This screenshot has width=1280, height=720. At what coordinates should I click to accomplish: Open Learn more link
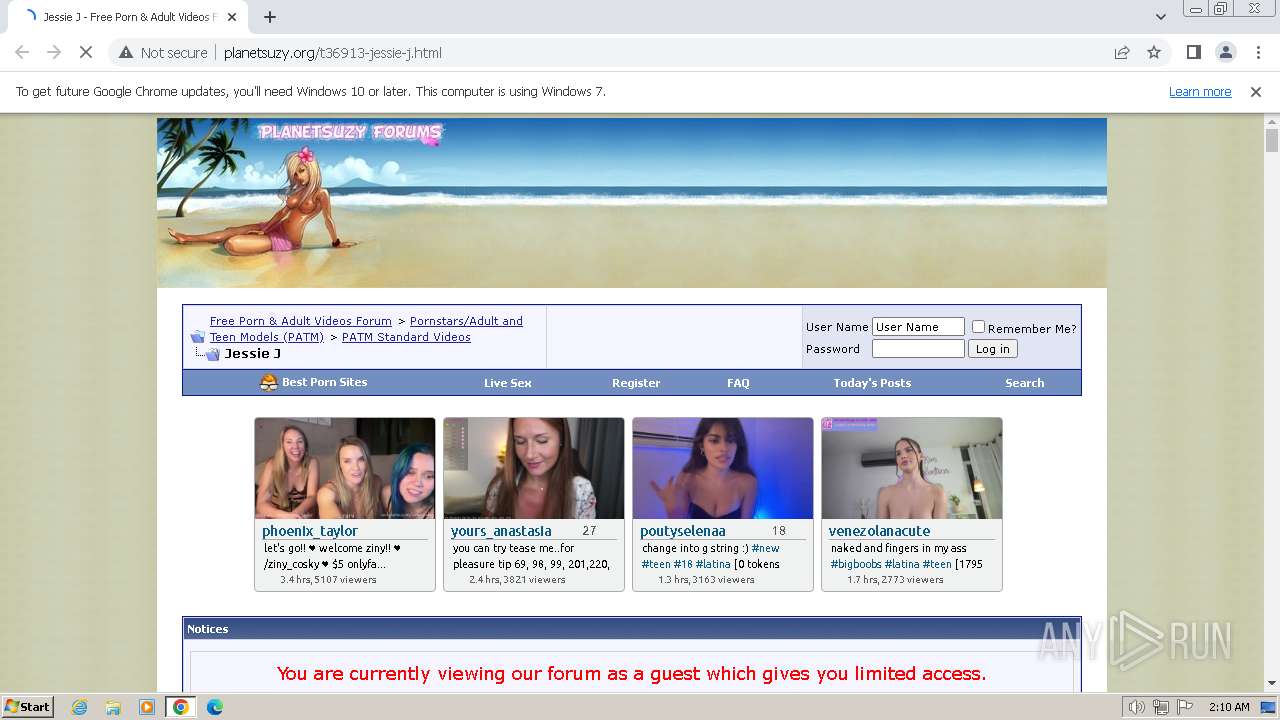point(1200,92)
